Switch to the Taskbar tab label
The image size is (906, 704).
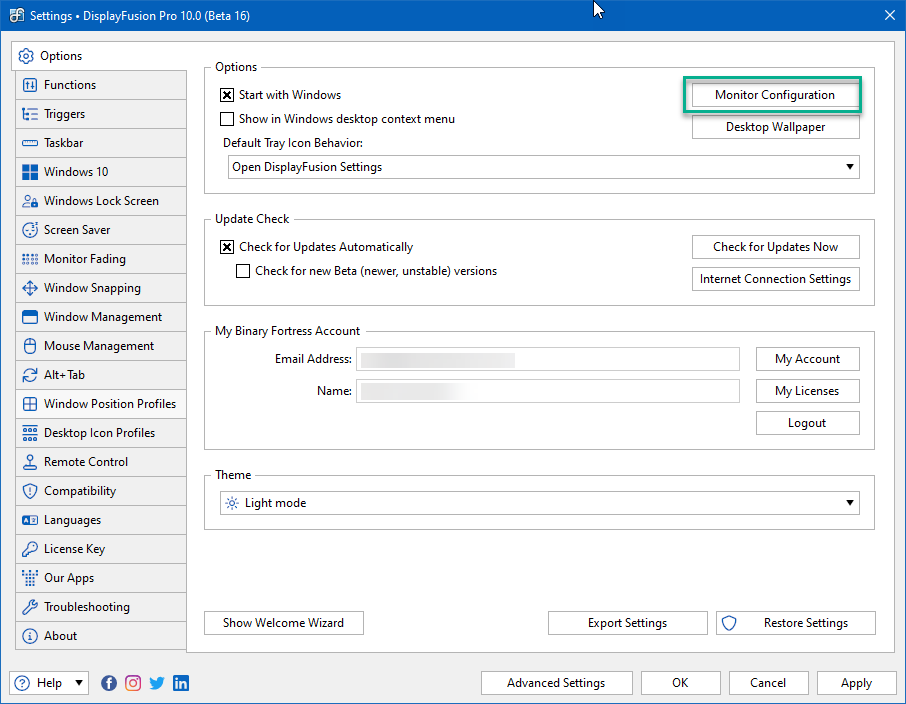click(64, 143)
